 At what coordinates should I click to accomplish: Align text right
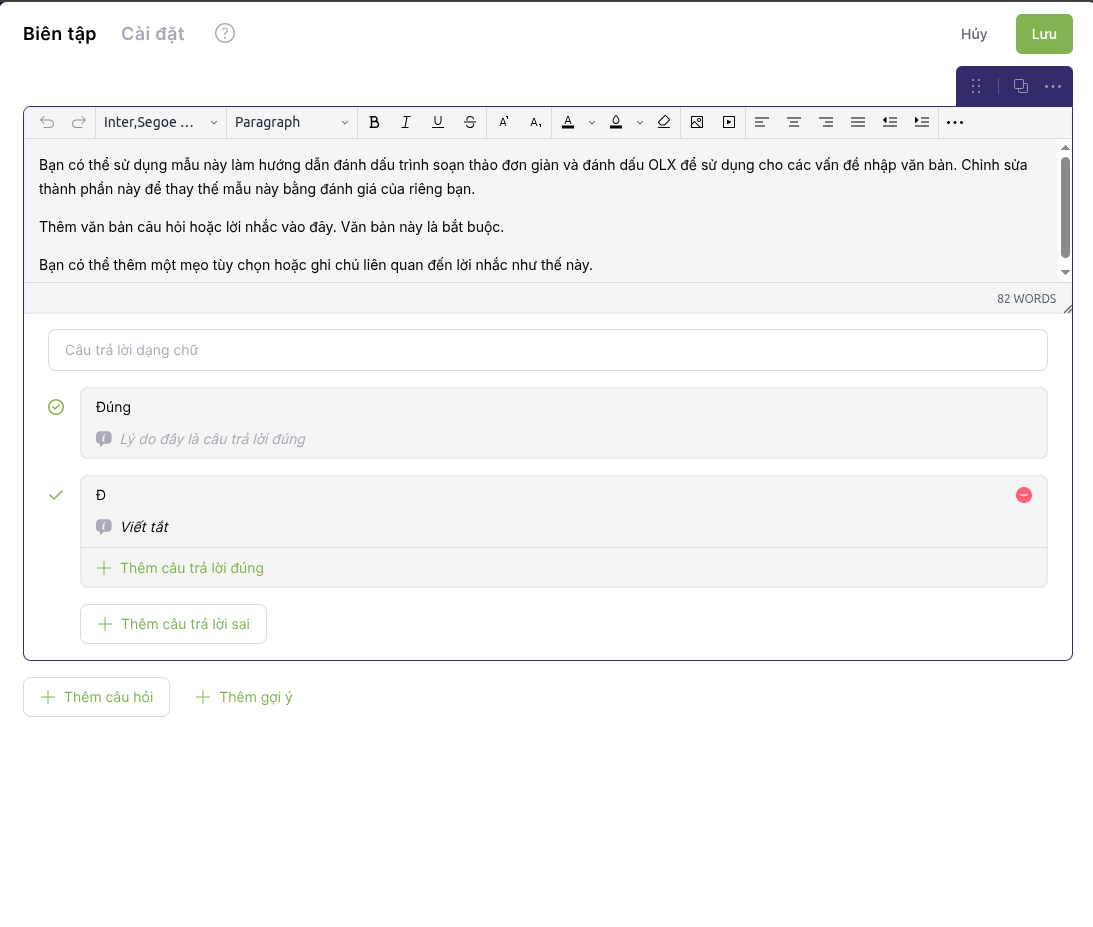point(826,123)
